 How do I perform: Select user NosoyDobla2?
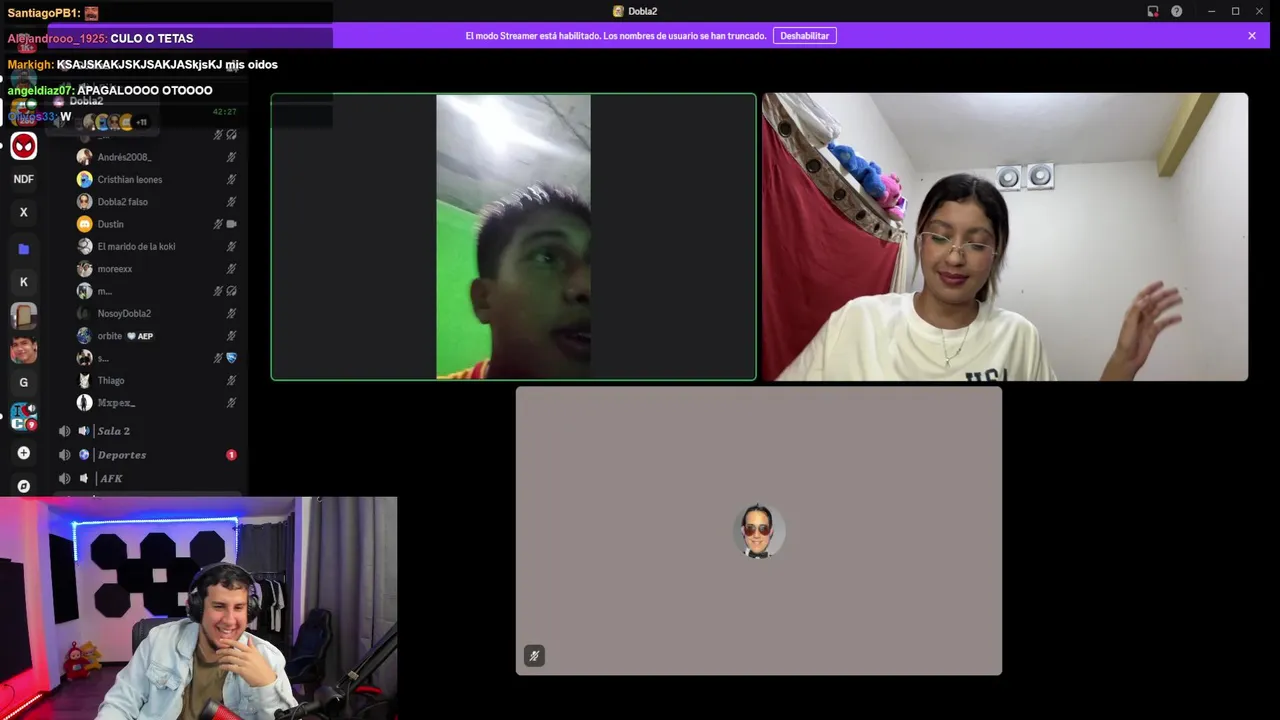157,313
